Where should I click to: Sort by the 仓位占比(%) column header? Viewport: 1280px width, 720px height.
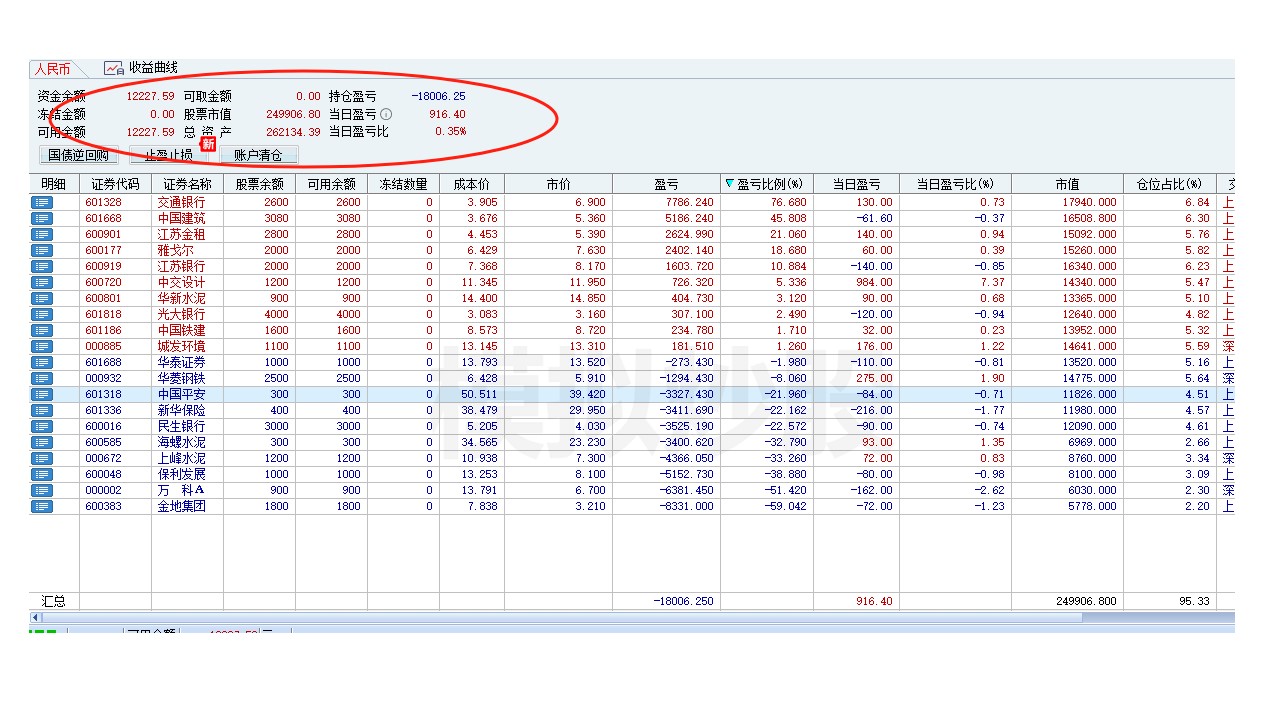(x=1169, y=184)
